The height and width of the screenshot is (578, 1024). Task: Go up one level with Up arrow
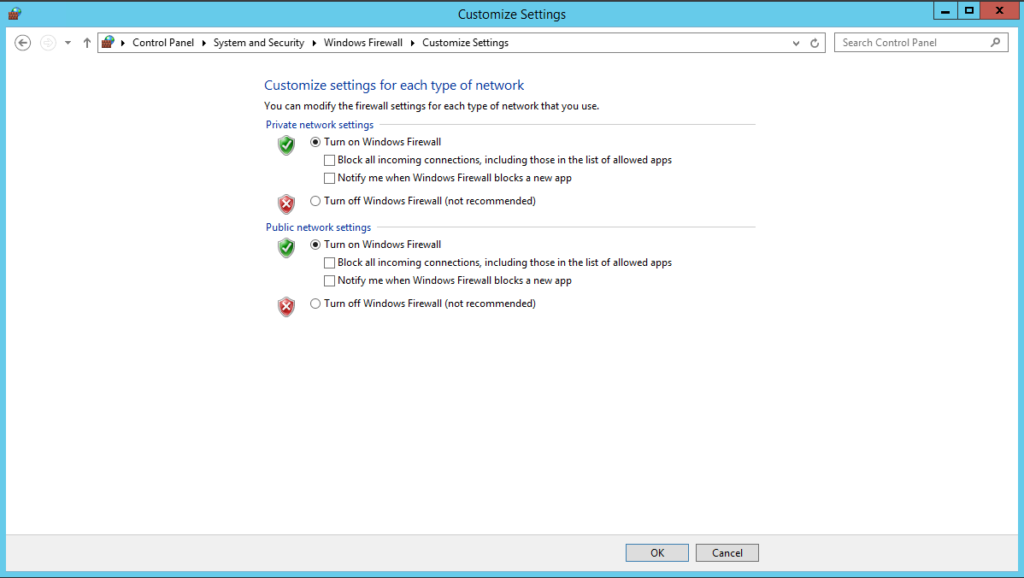pyautogui.click(x=87, y=43)
